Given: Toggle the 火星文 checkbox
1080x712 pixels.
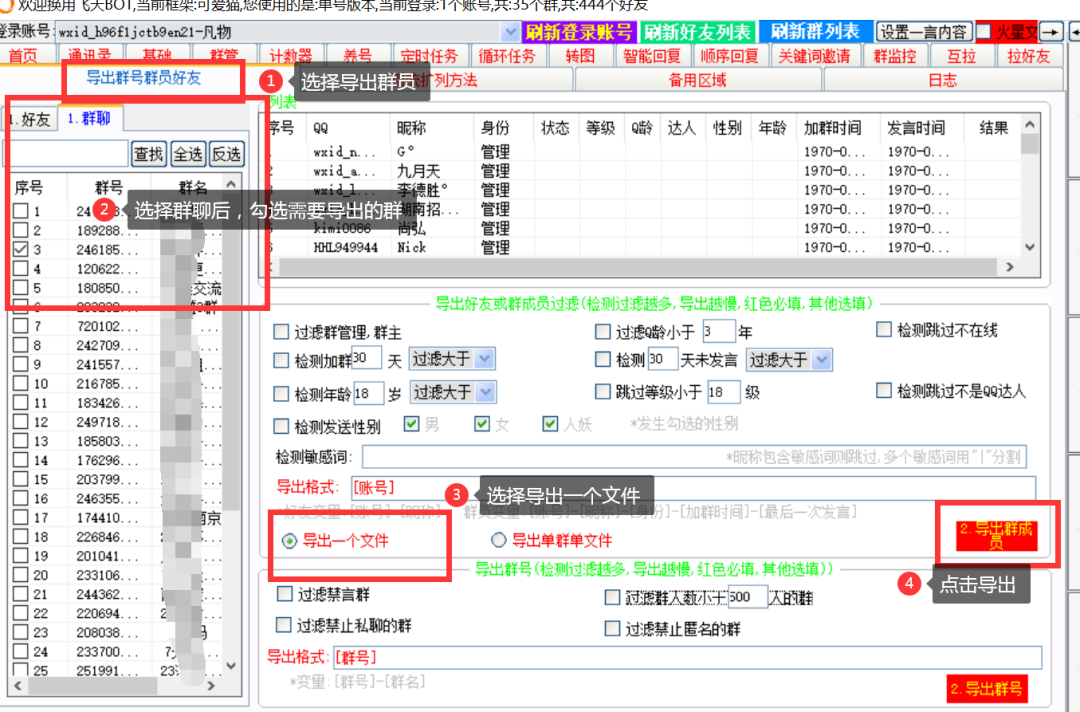Looking at the screenshot, I should (984, 32).
